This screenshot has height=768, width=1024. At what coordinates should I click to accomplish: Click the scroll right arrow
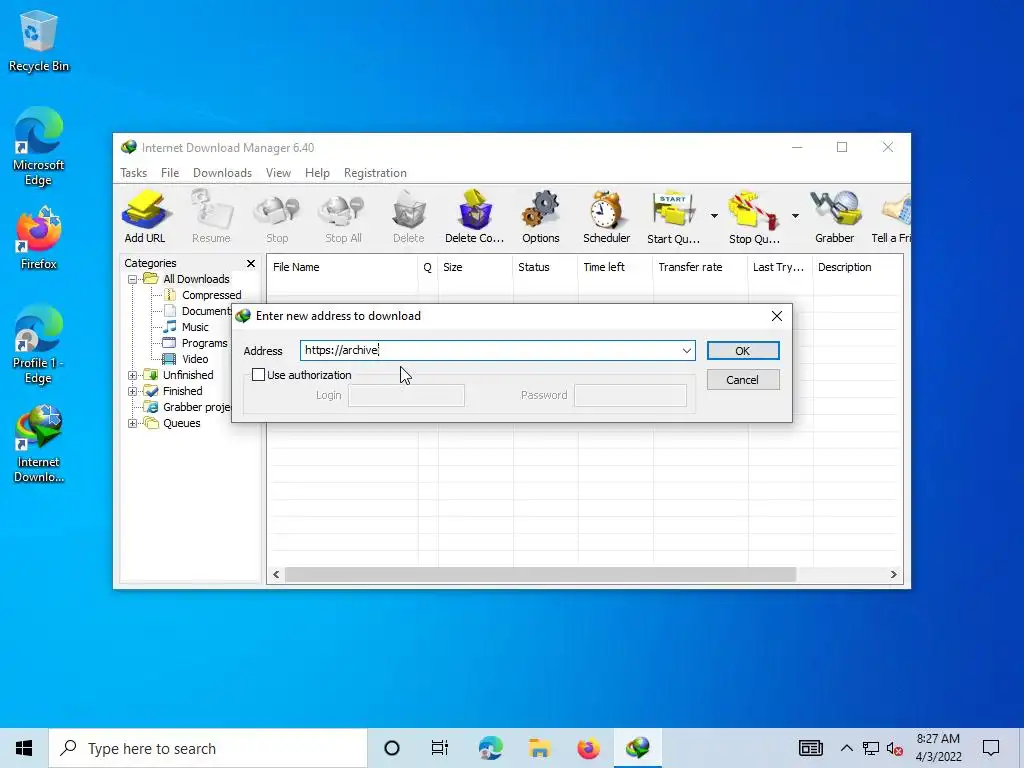coord(893,575)
